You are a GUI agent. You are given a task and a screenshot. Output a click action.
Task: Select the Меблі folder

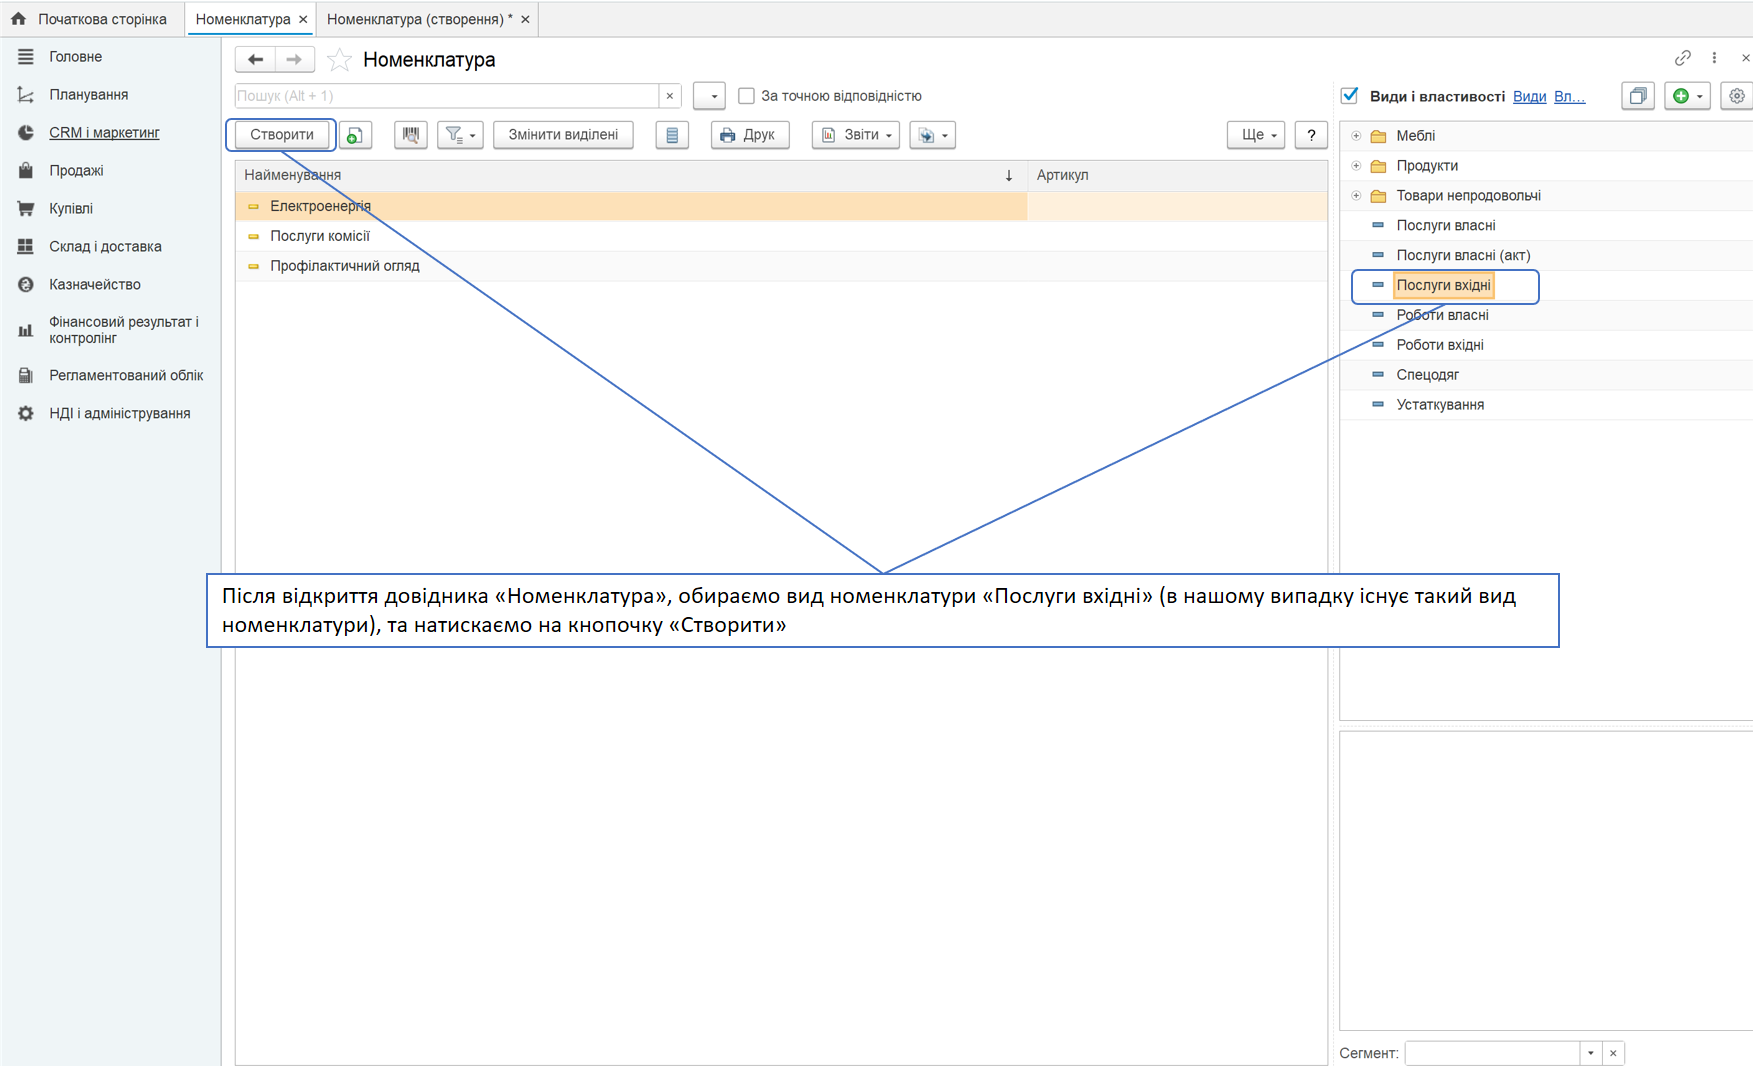[x=1415, y=136]
